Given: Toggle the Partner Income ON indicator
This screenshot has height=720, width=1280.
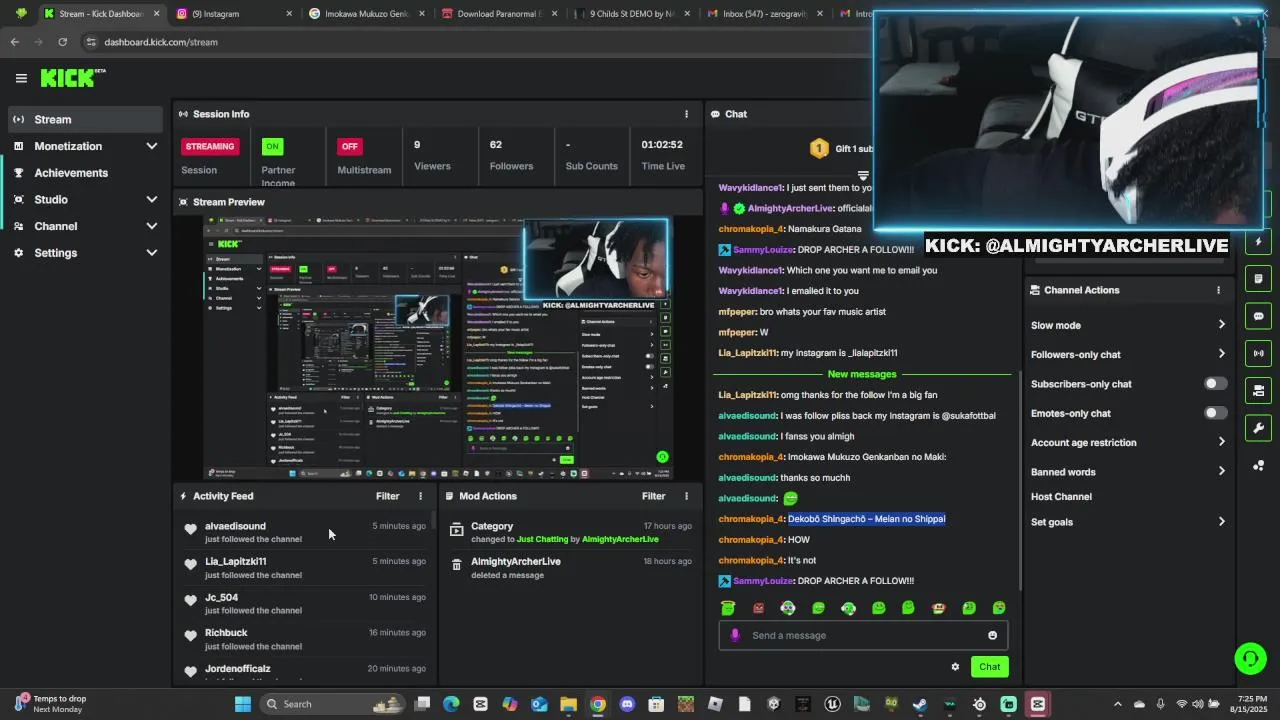Looking at the screenshot, I should [x=272, y=146].
